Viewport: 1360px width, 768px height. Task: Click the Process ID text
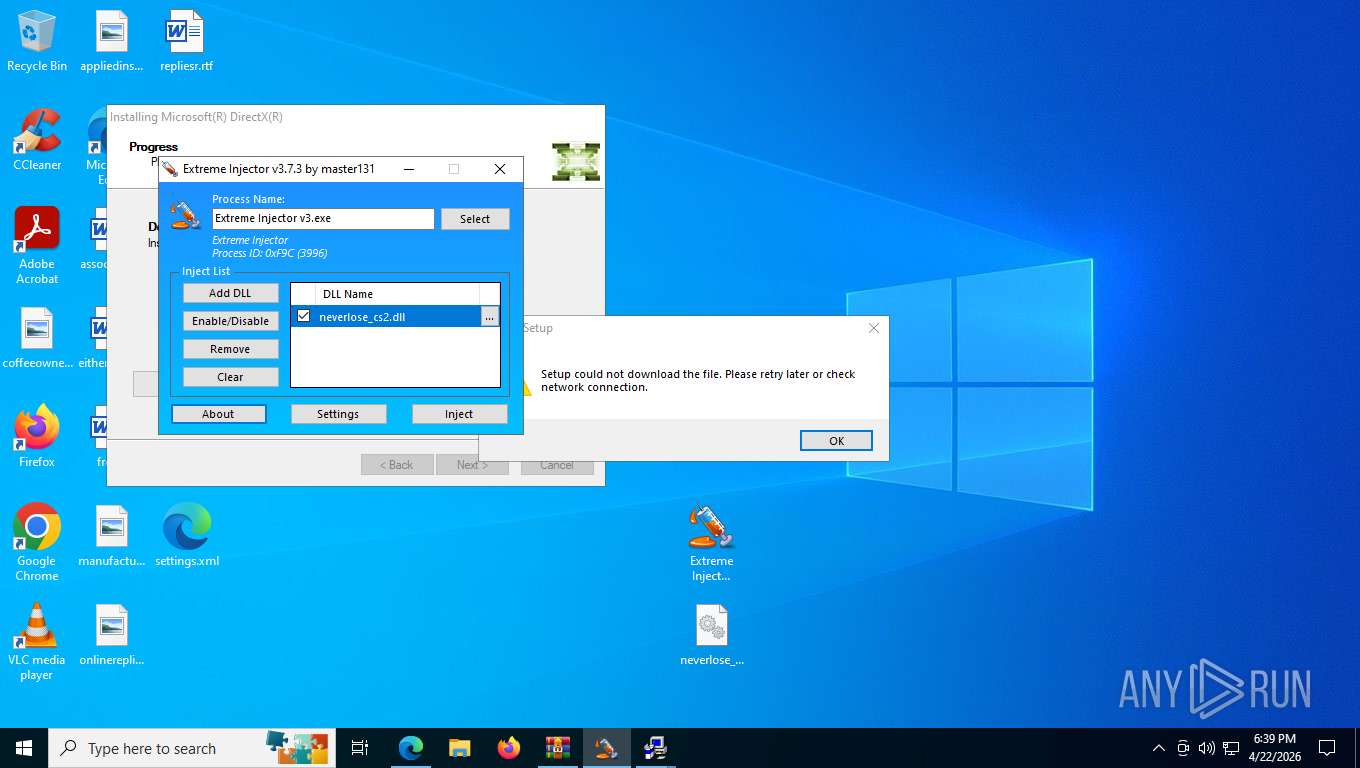tap(269, 254)
